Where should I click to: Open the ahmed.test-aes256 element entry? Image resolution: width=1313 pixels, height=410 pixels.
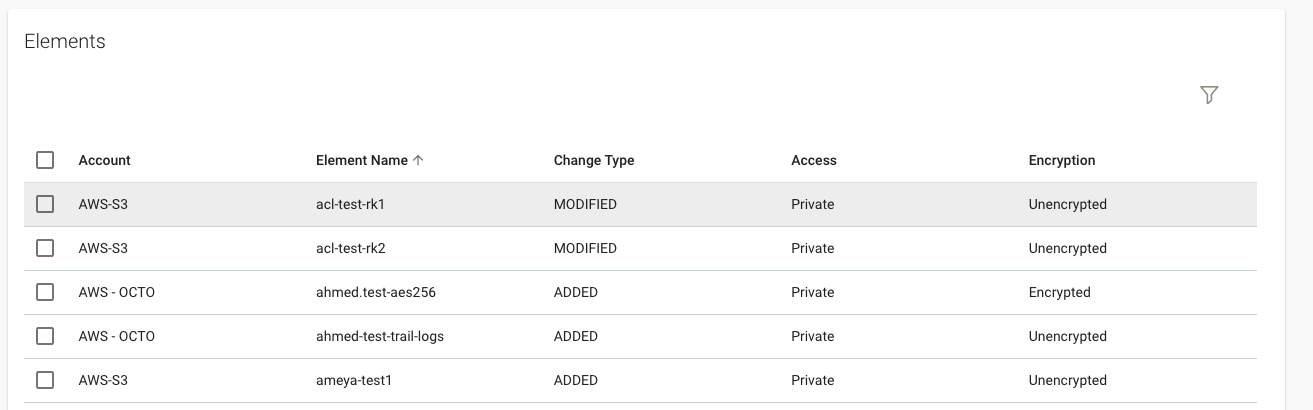pos(376,292)
